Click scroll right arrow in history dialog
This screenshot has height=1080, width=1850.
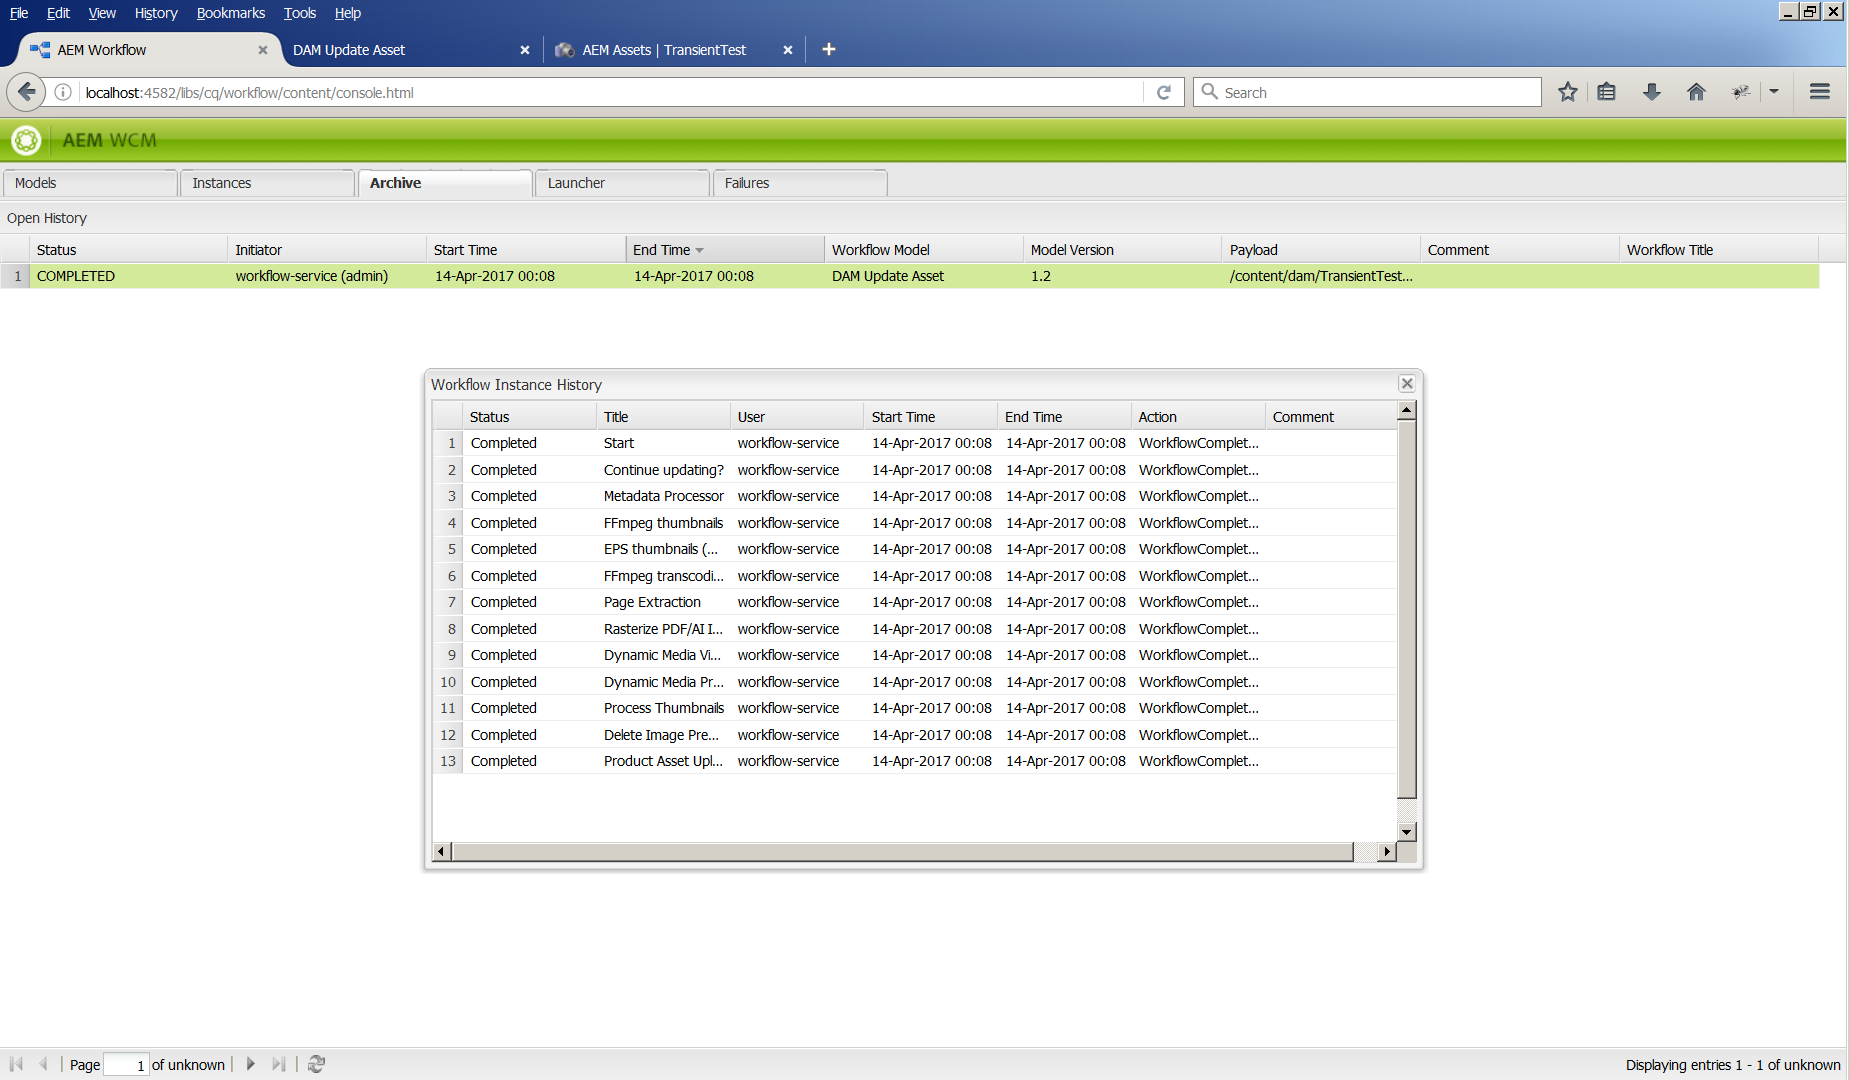click(1386, 852)
